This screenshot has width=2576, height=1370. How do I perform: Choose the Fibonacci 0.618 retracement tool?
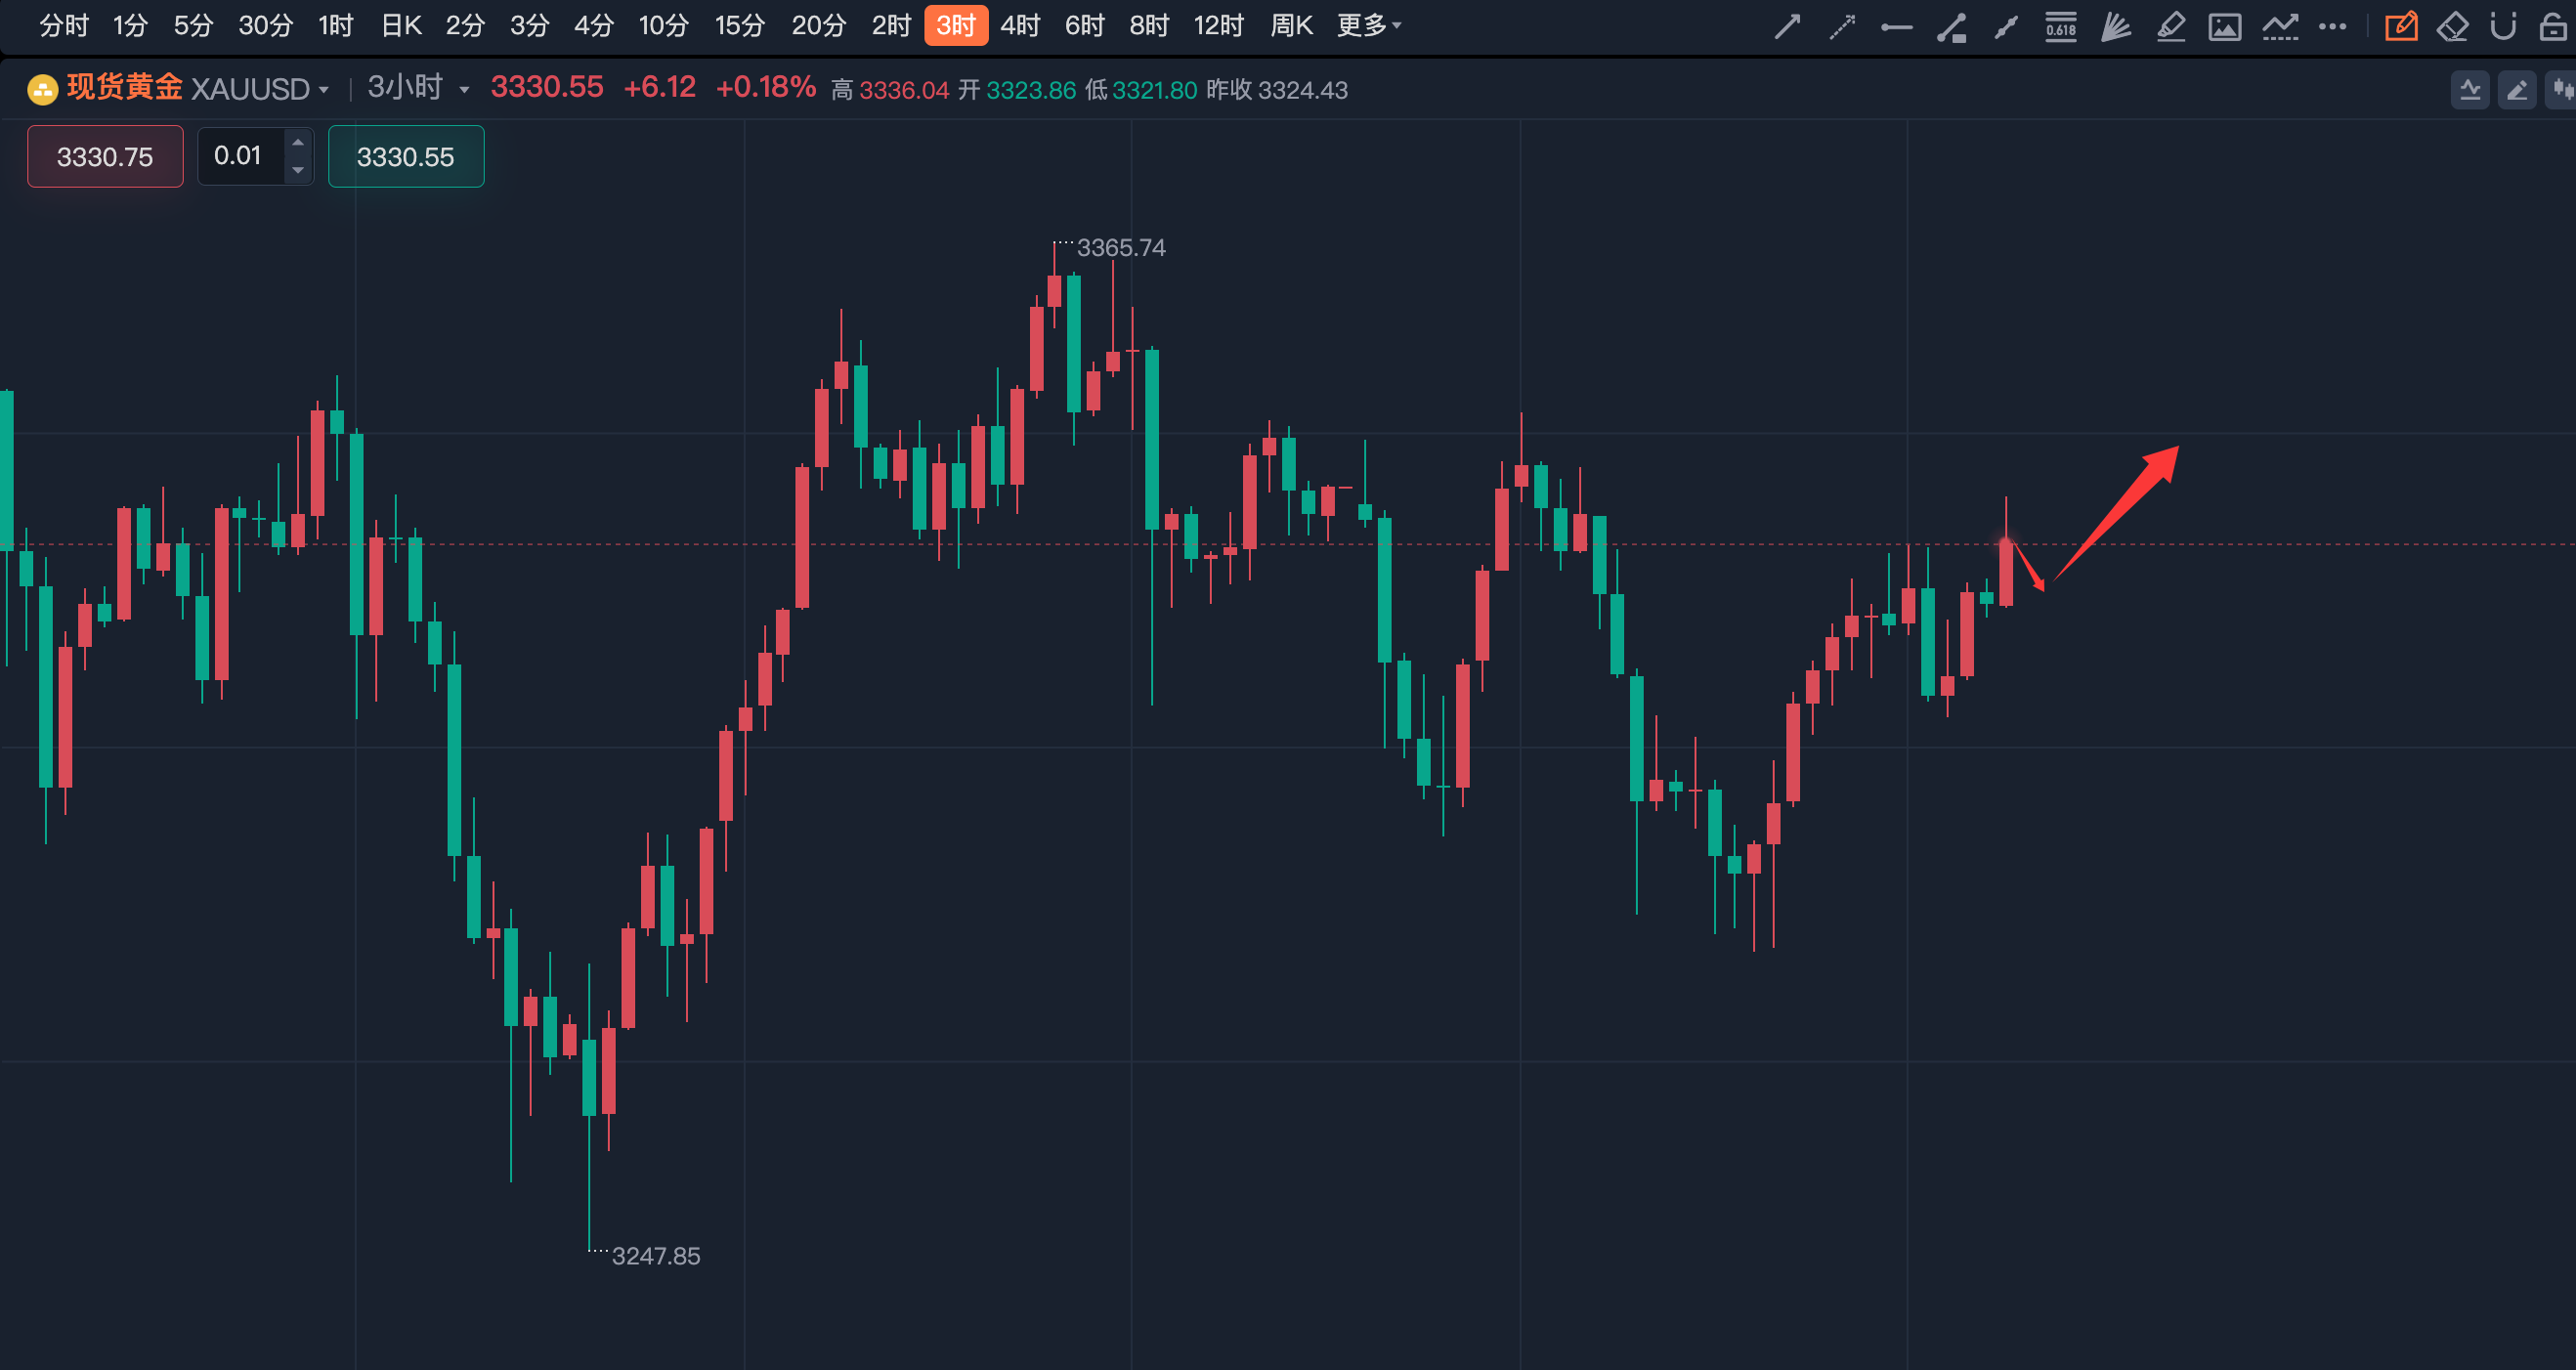(x=2060, y=26)
